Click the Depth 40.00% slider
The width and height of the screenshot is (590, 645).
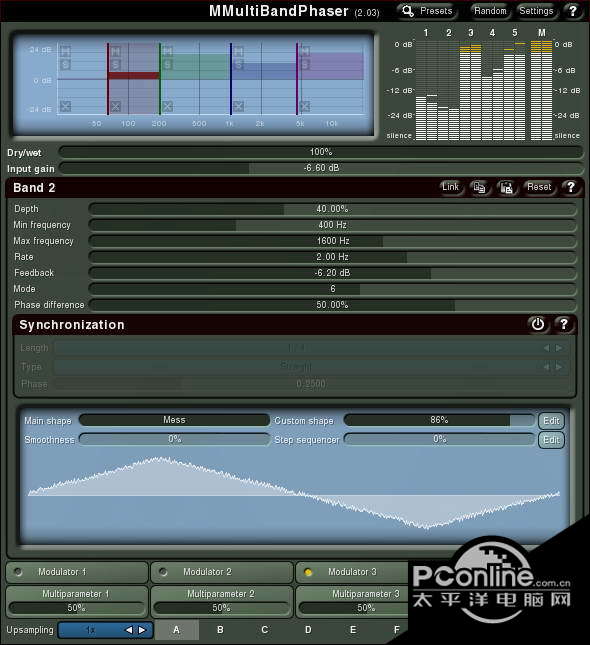click(x=332, y=209)
